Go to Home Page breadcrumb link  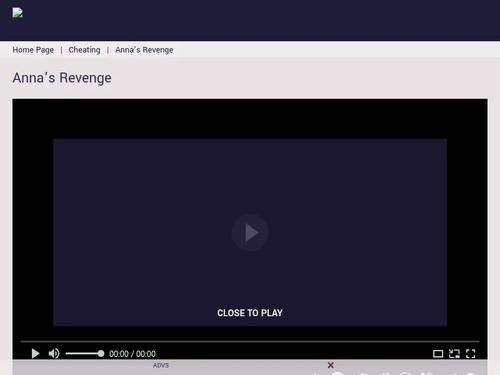(33, 50)
